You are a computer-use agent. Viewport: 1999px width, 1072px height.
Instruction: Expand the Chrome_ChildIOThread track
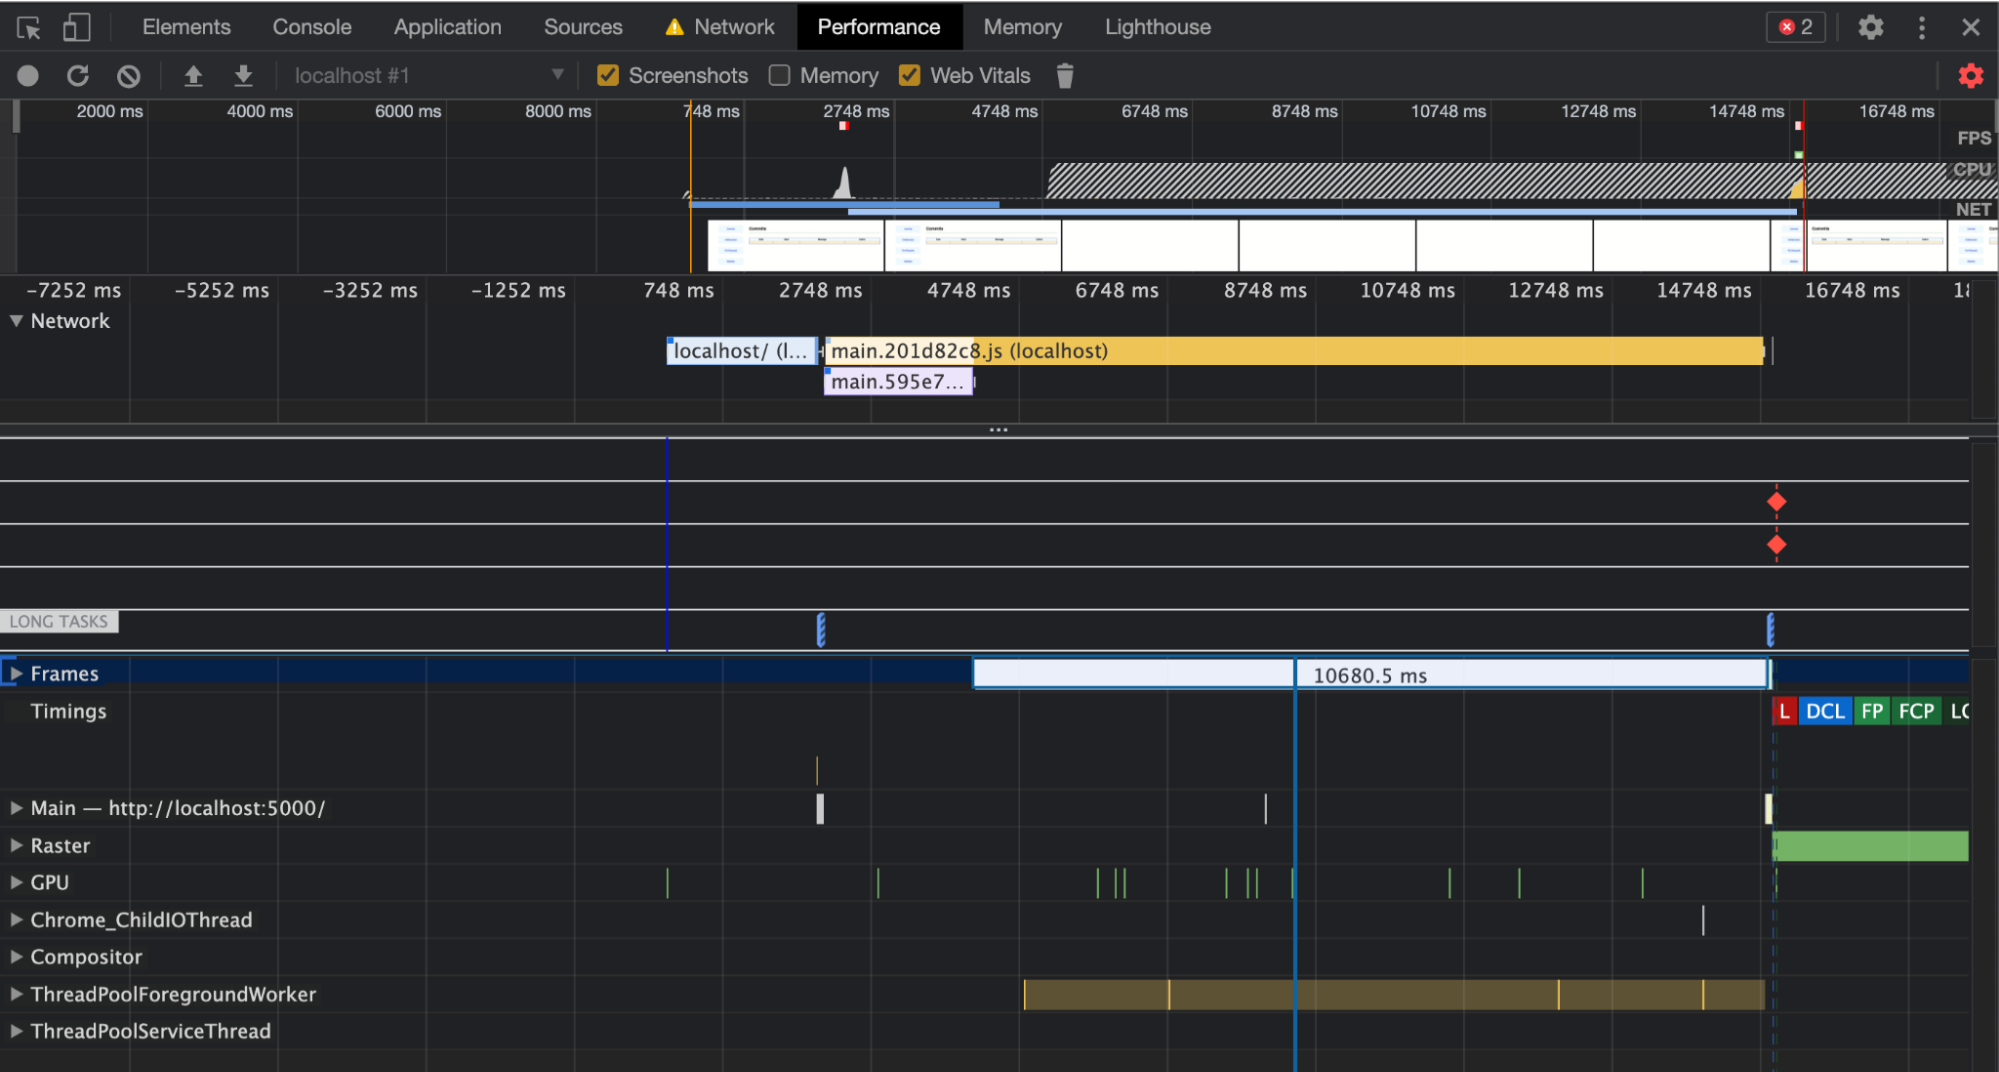coord(16,920)
